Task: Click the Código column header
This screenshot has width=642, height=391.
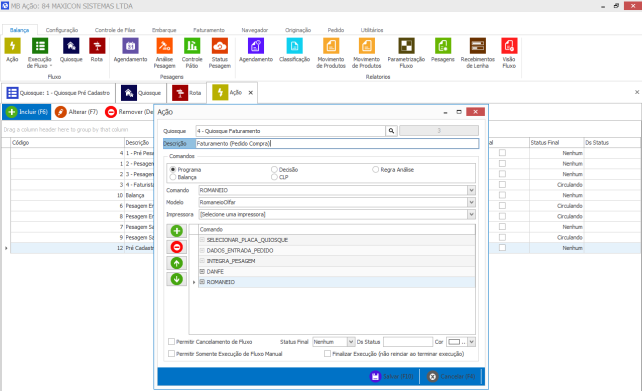Action: coord(68,142)
